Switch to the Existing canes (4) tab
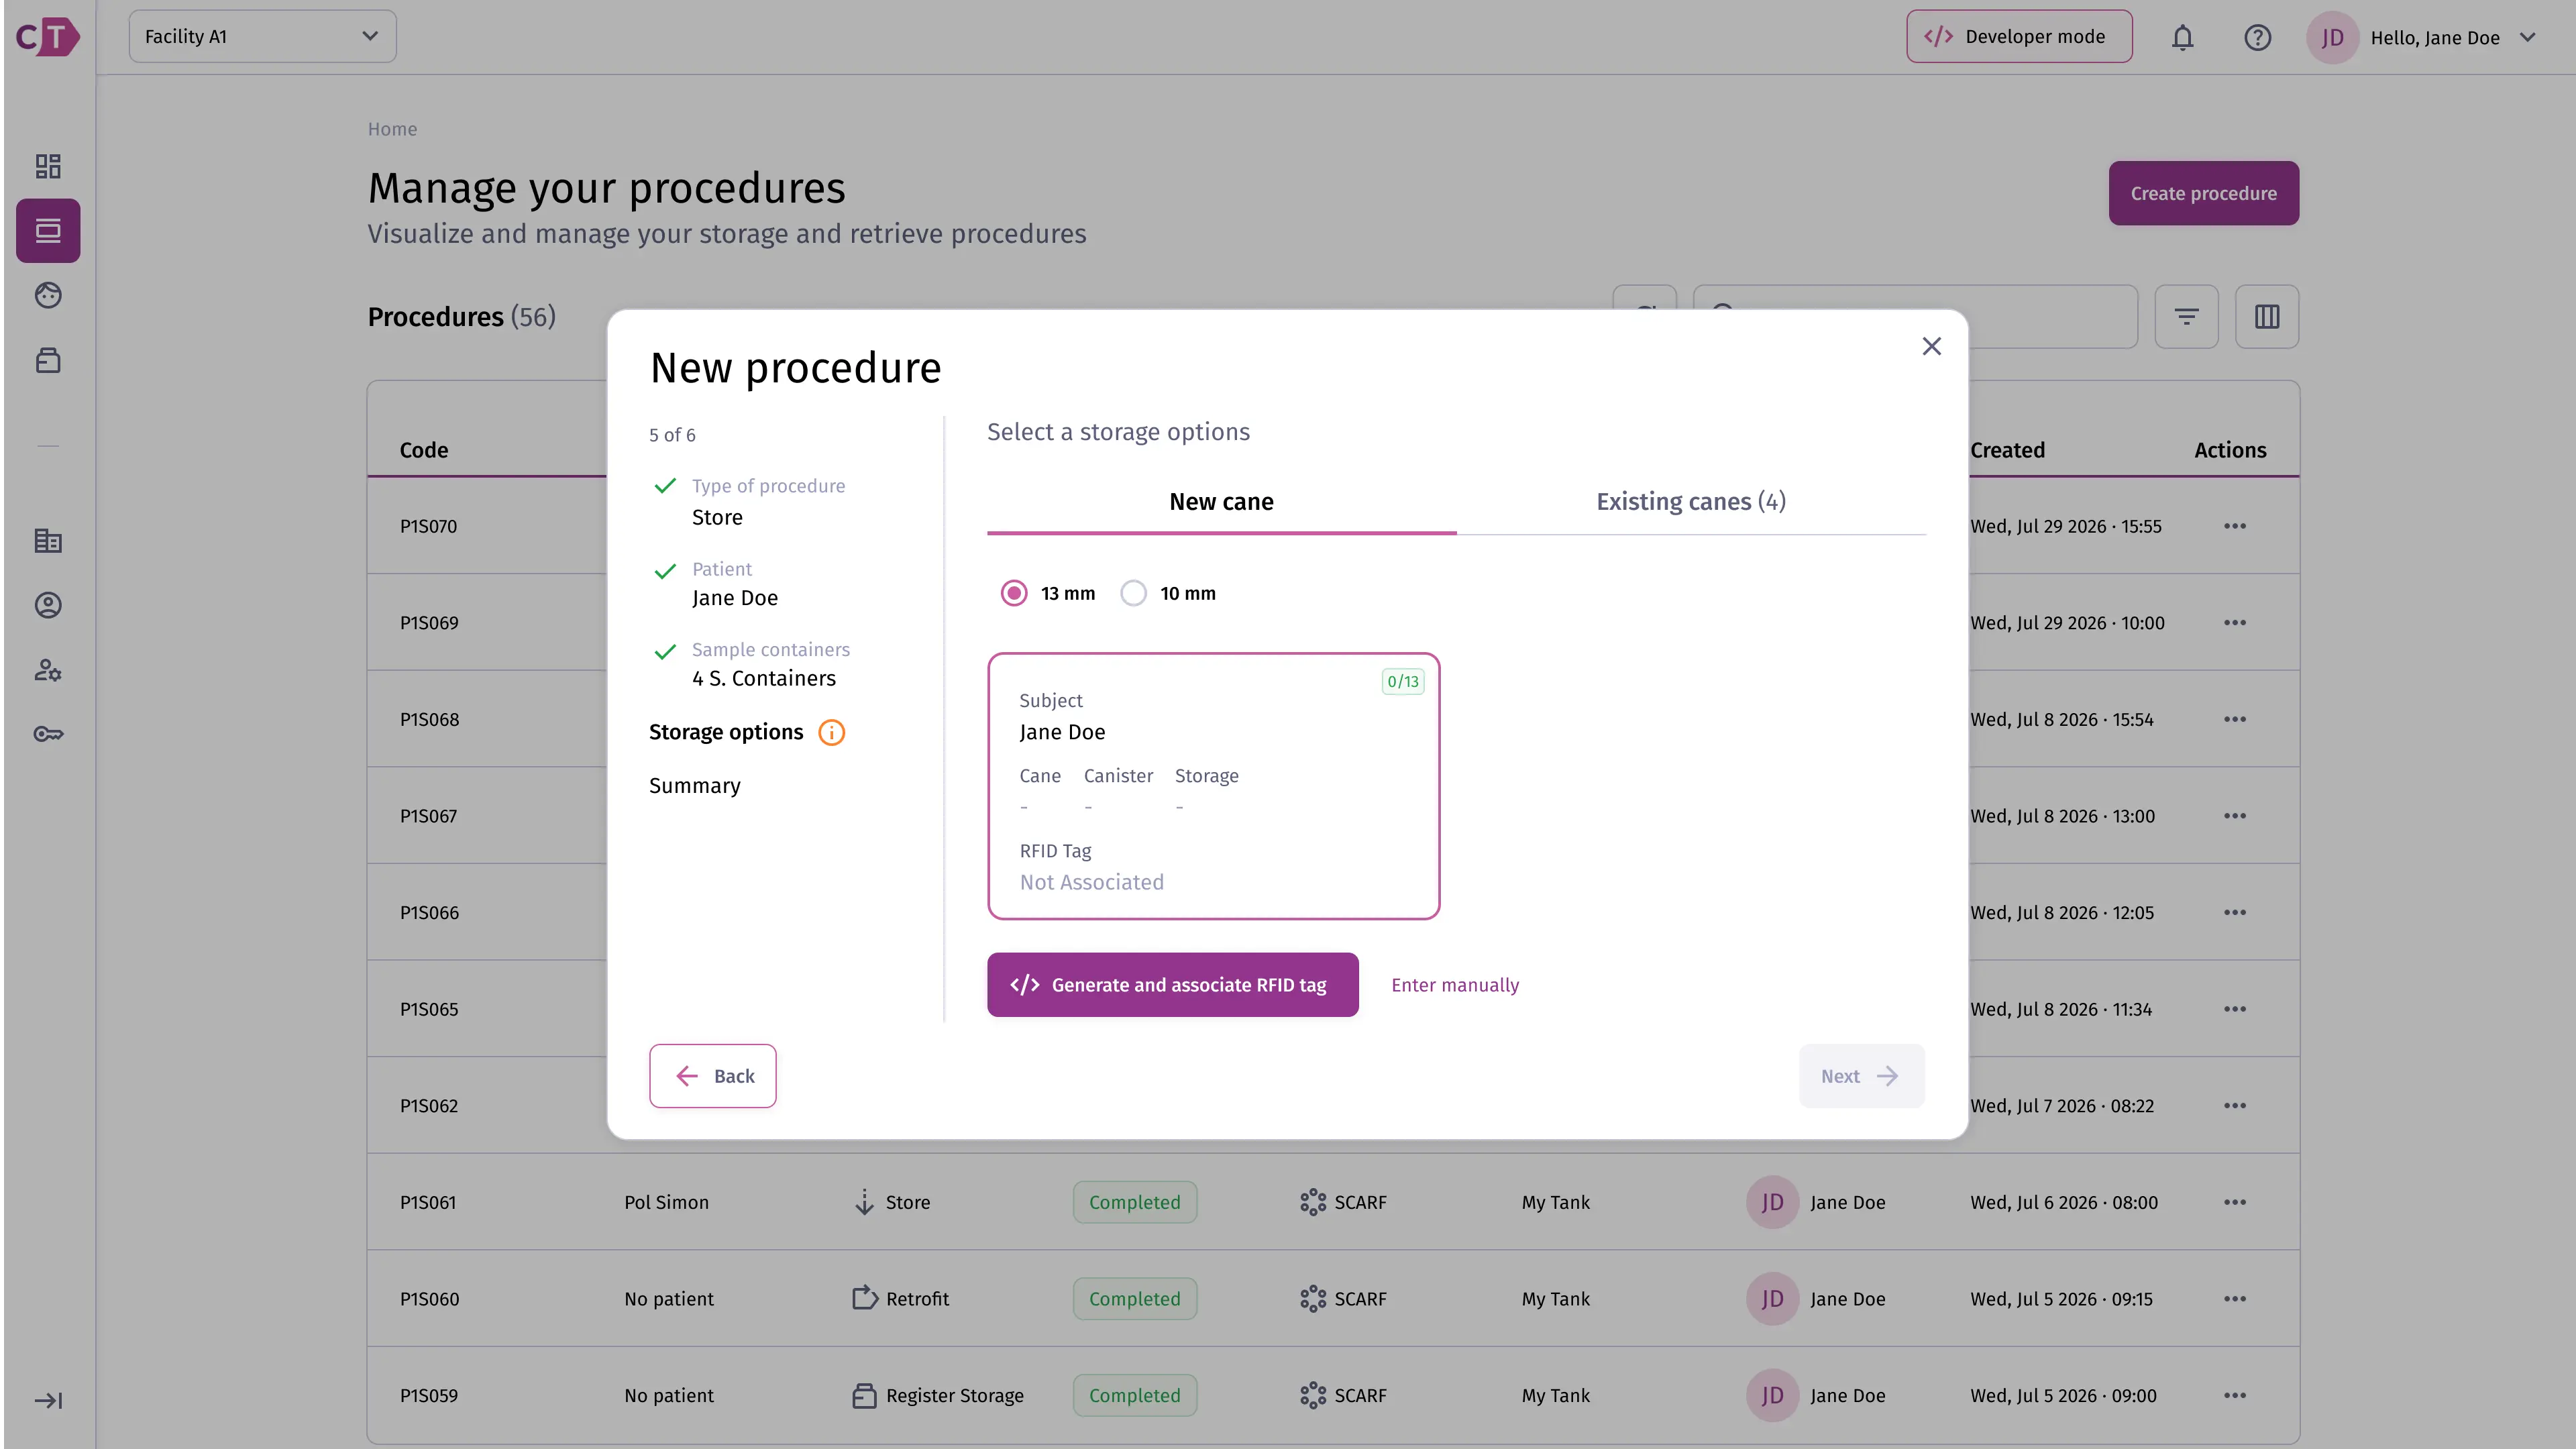Viewport: 2576px width, 1449px height. 1690,502
